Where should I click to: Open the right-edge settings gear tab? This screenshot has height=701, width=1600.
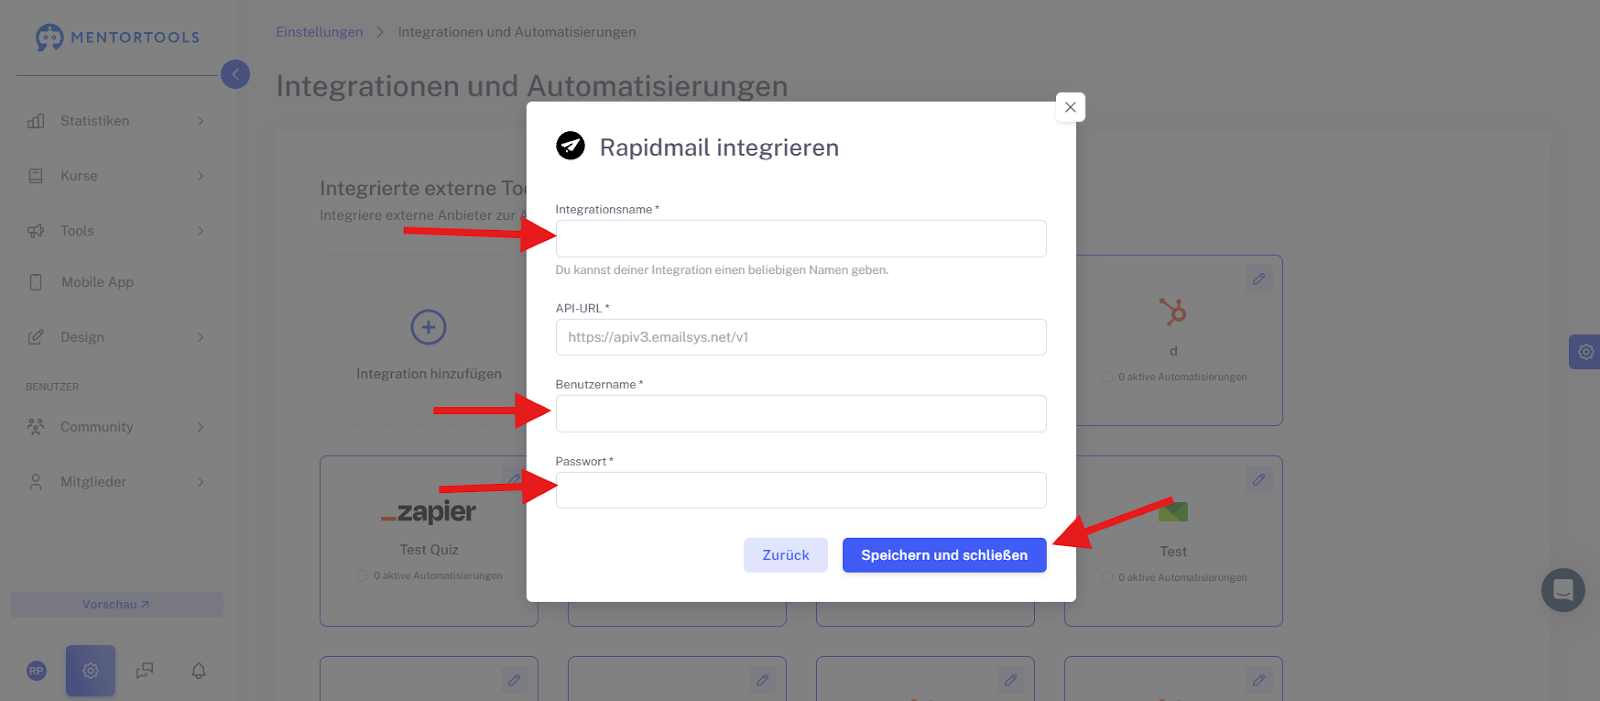(x=1585, y=352)
